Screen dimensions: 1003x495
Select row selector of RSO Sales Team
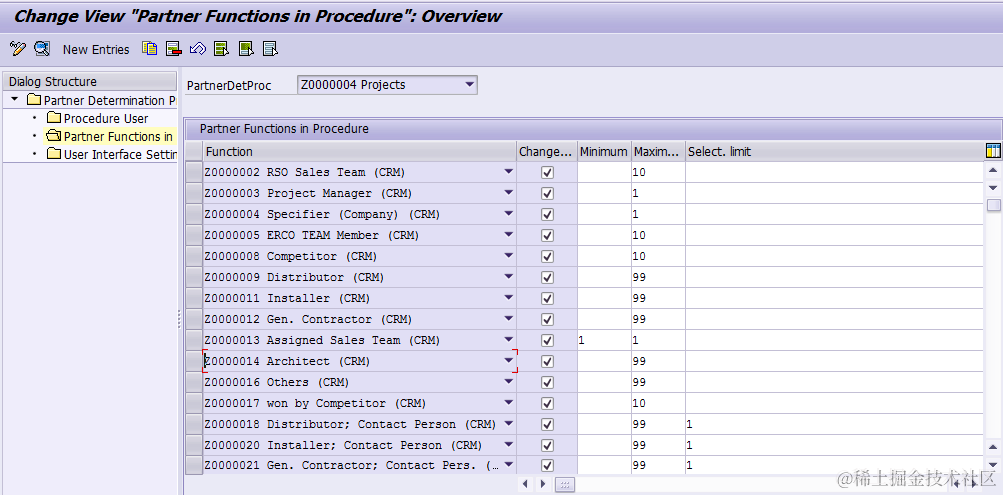point(194,172)
